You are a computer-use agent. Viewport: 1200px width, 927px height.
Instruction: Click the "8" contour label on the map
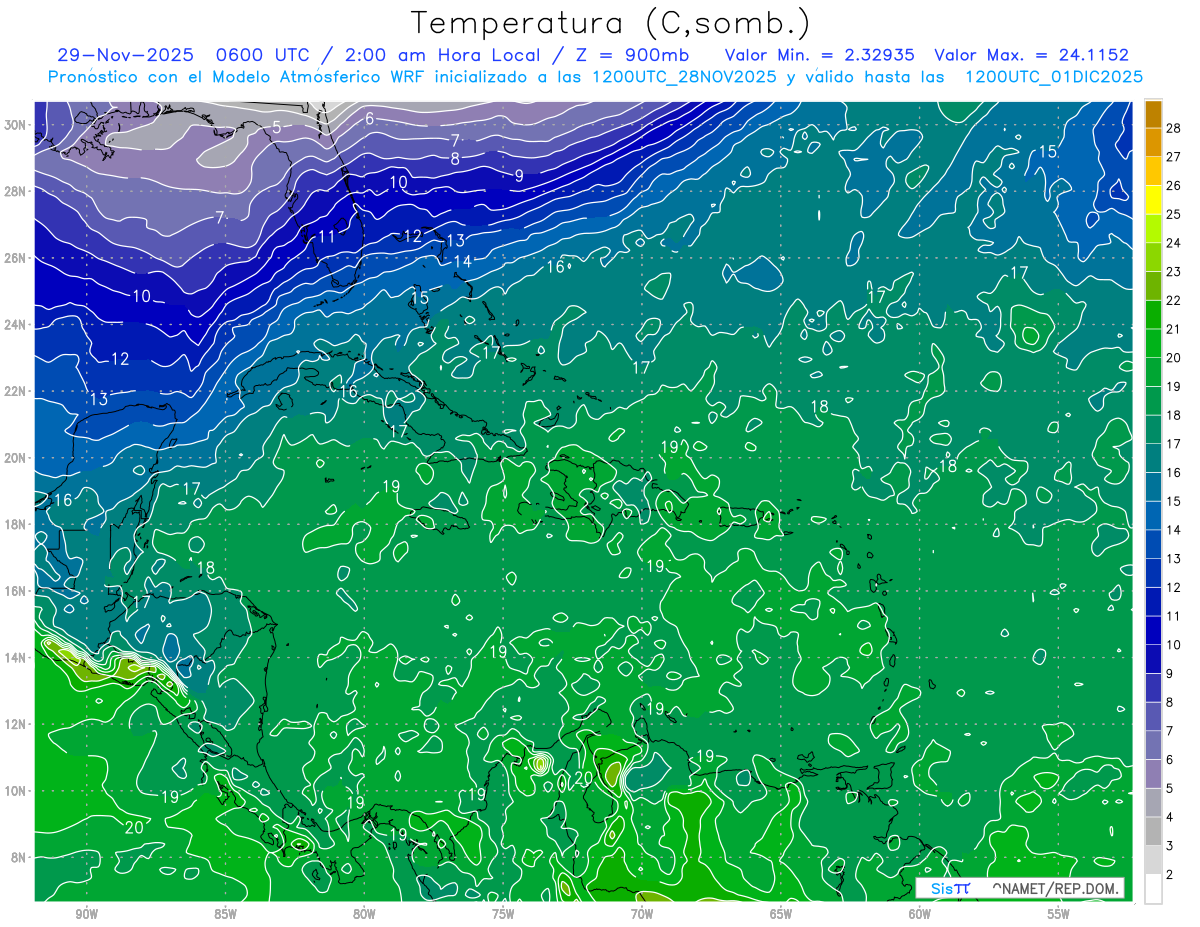[x=455, y=158]
